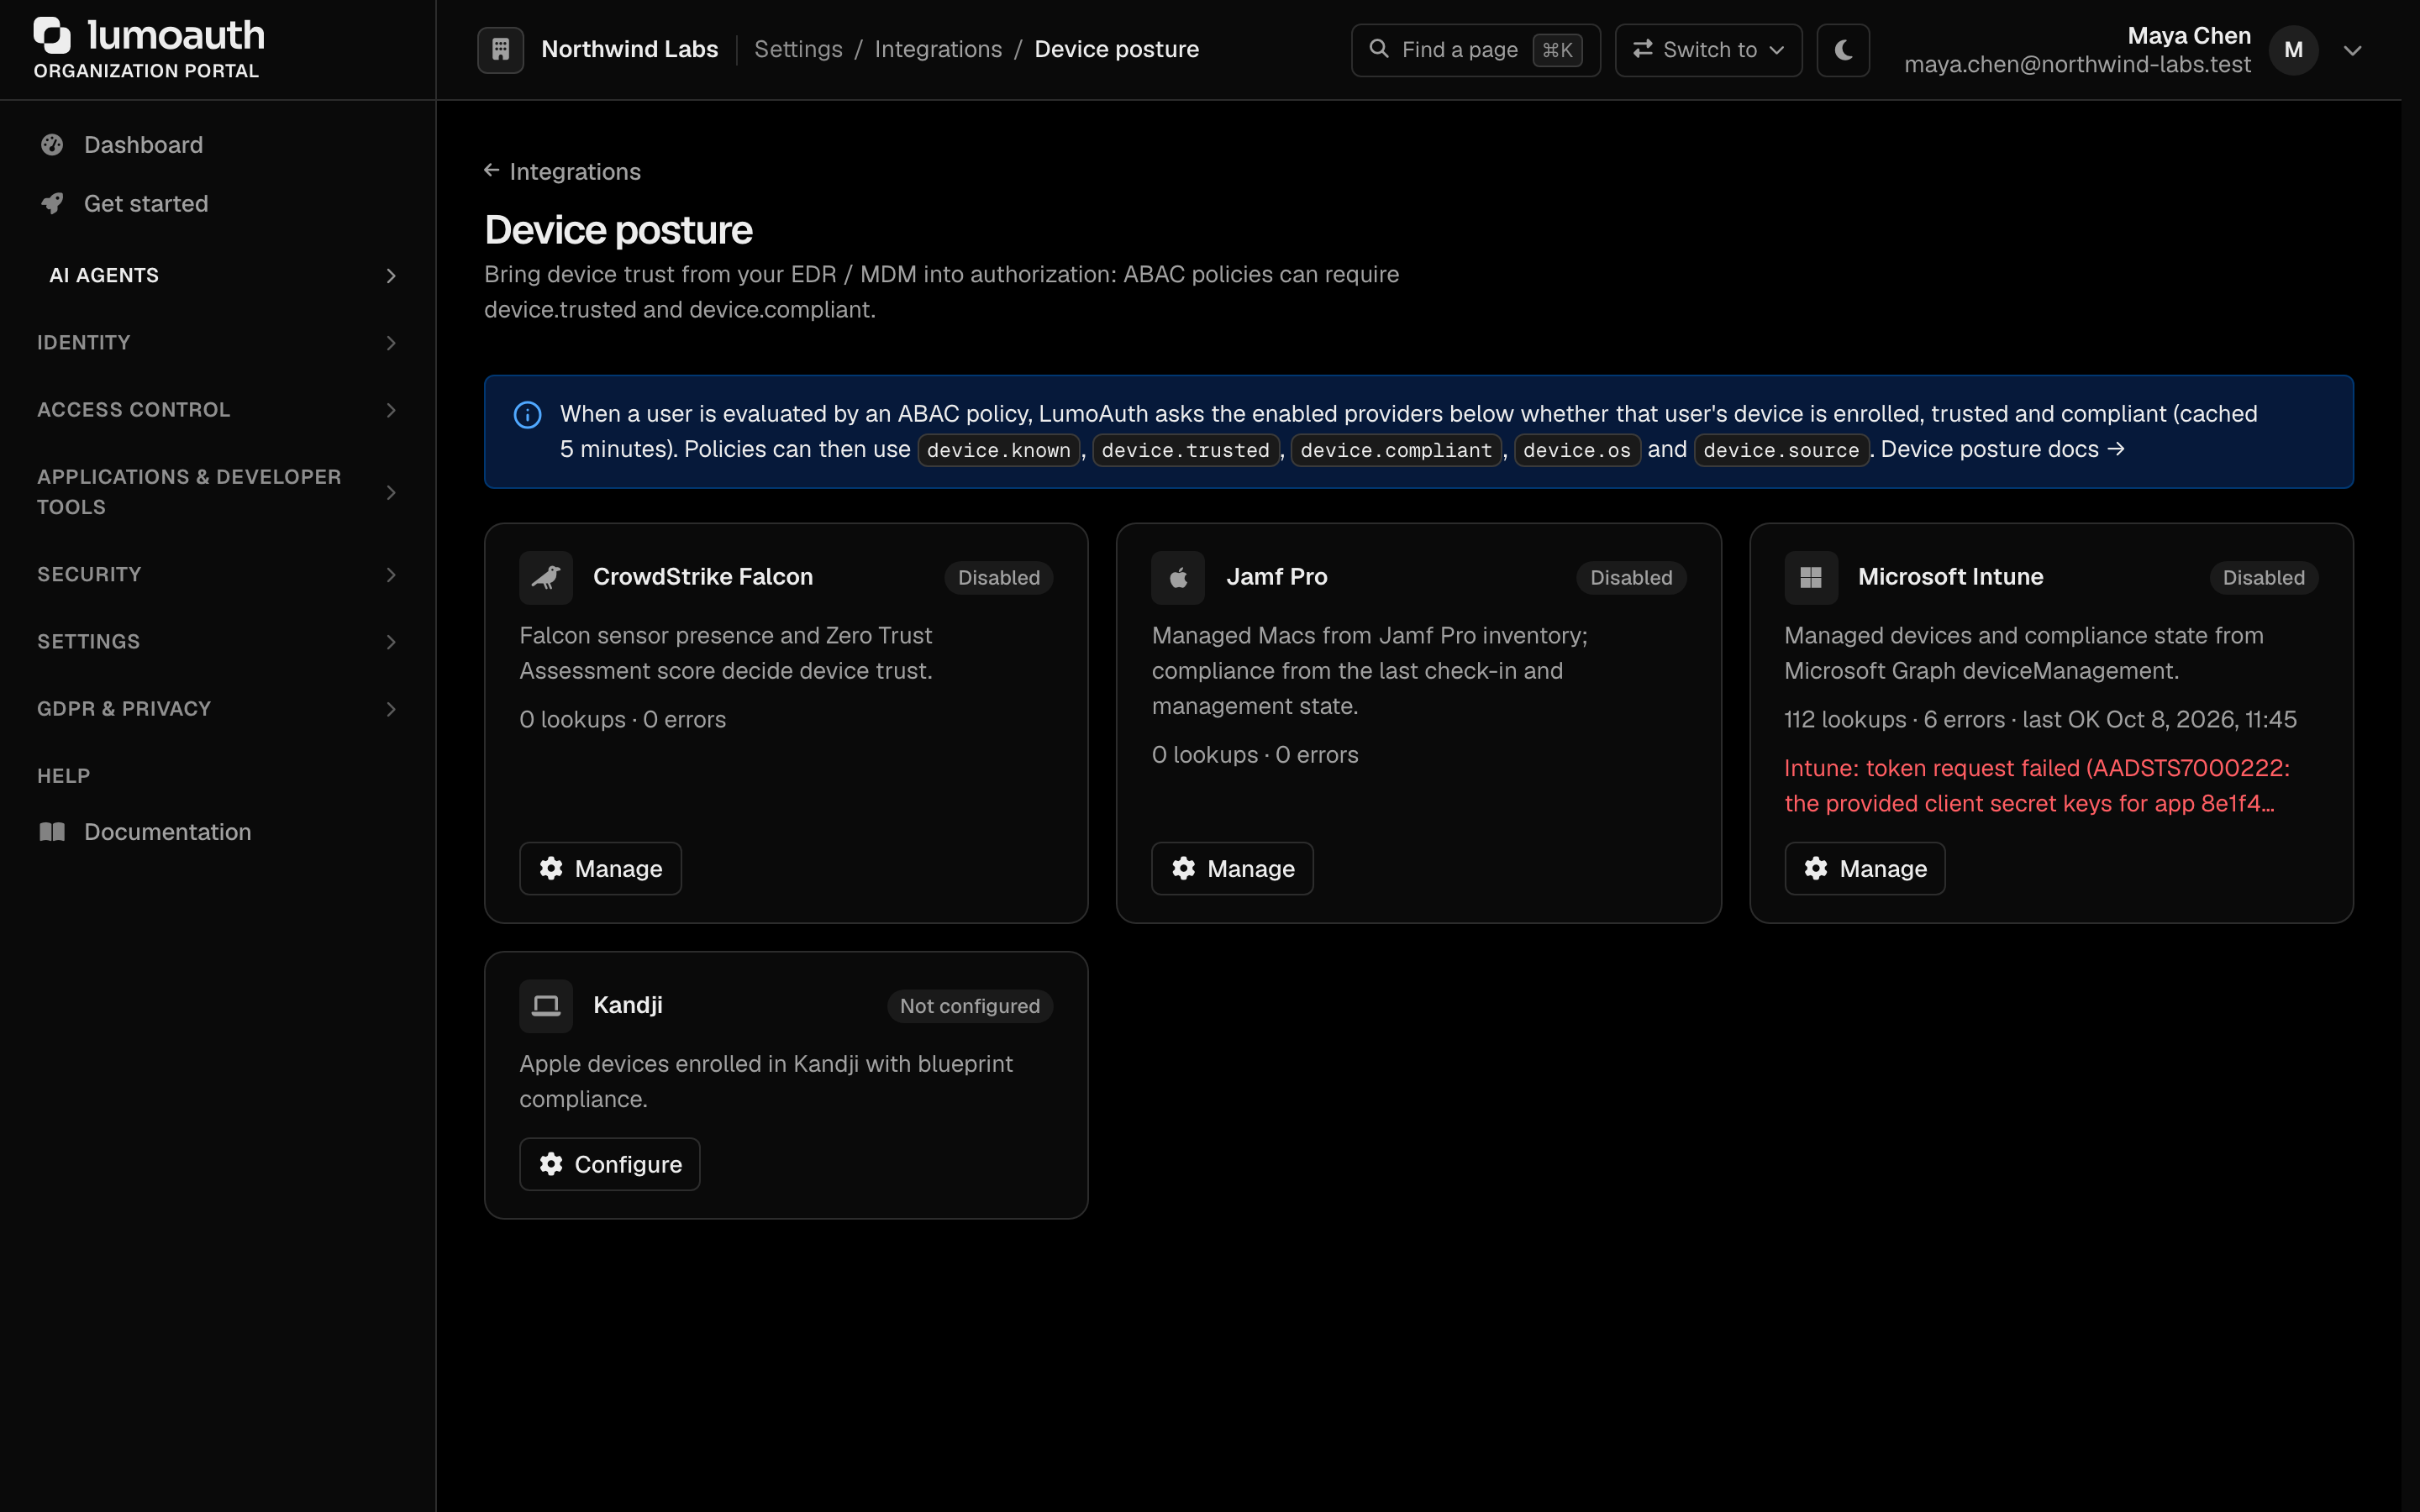The height and width of the screenshot is (1512, 2420).
Task: Click the Find a page search field
Action: pos(1475,49)
